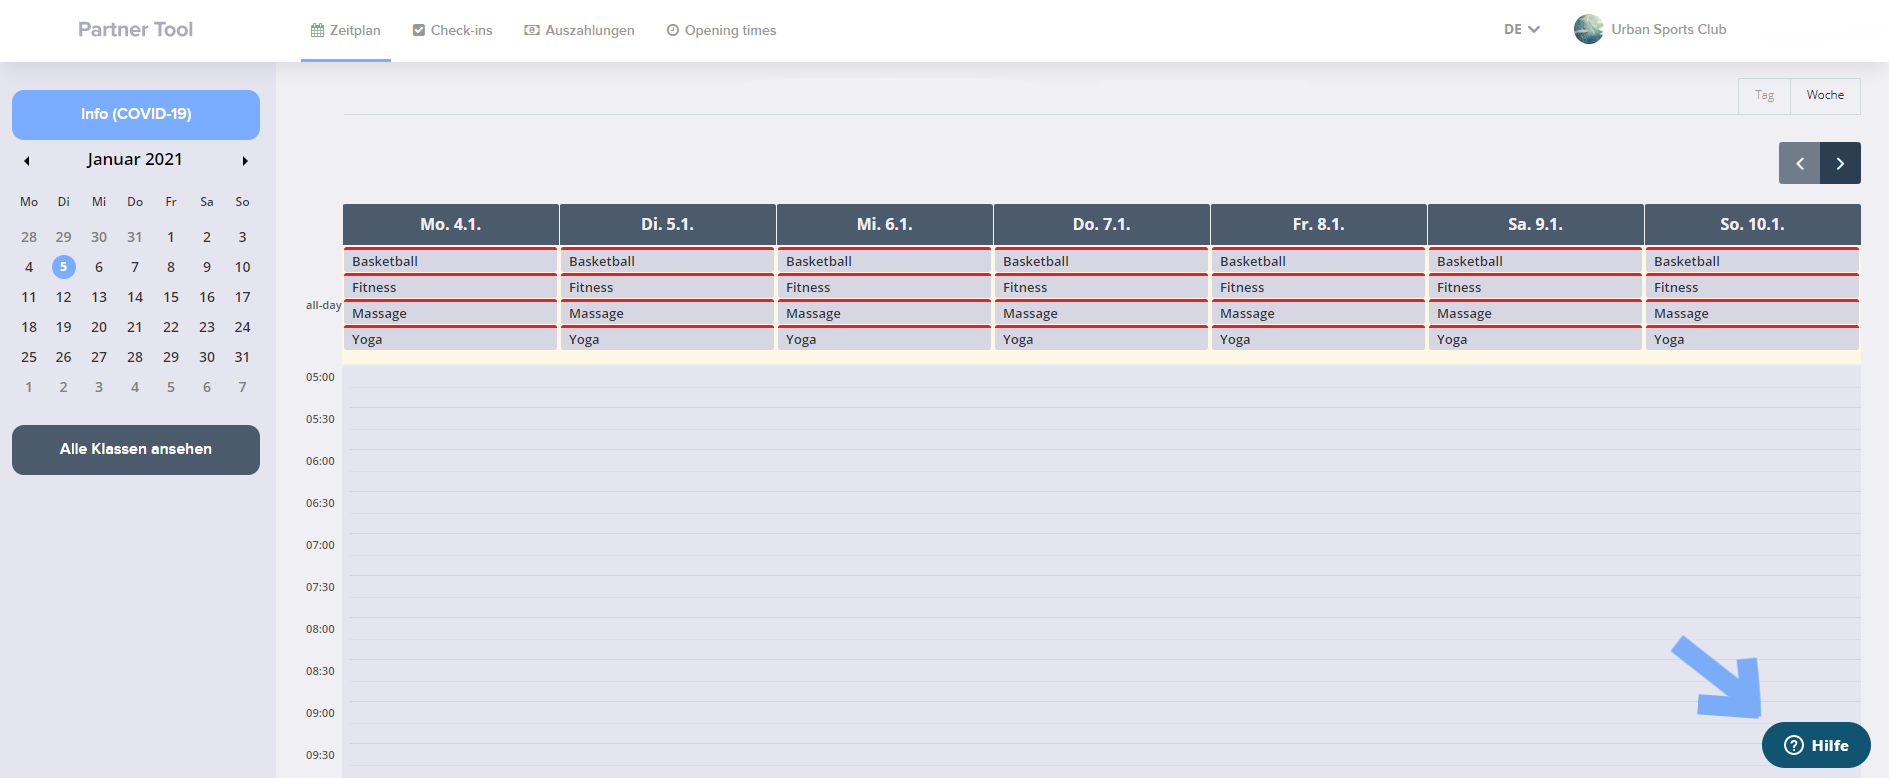
Task: Click the Januar 2021 month title
Action: click(135, 159)
